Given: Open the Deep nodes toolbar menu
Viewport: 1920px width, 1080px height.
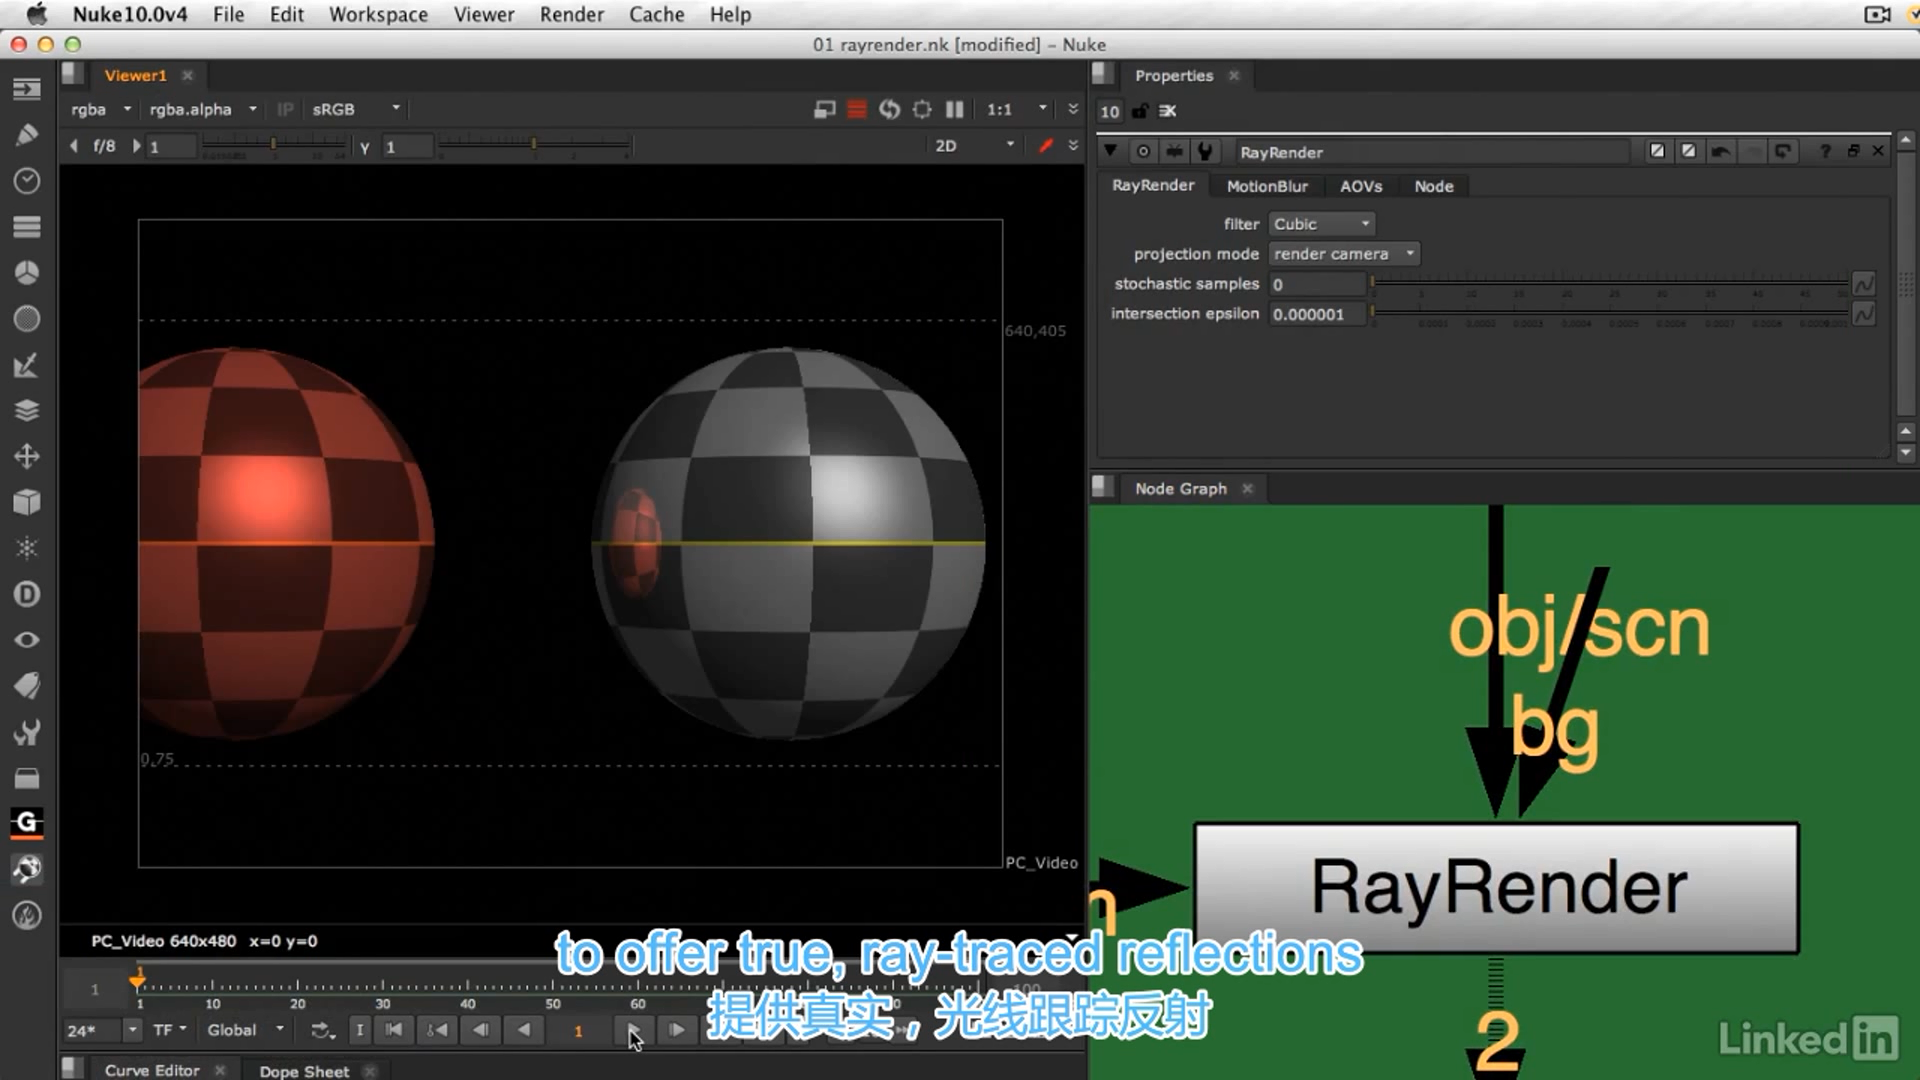Looking at the screenshot, I should coord(27,594).
